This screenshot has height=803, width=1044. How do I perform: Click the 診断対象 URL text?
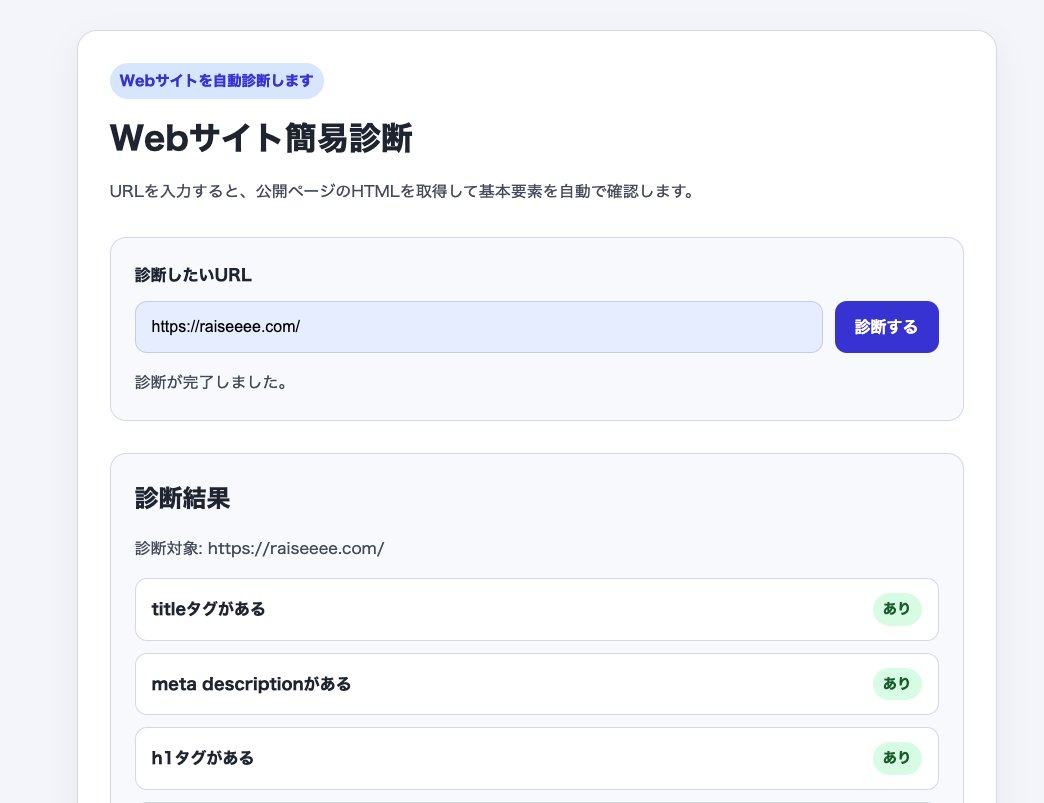[259, 548]
